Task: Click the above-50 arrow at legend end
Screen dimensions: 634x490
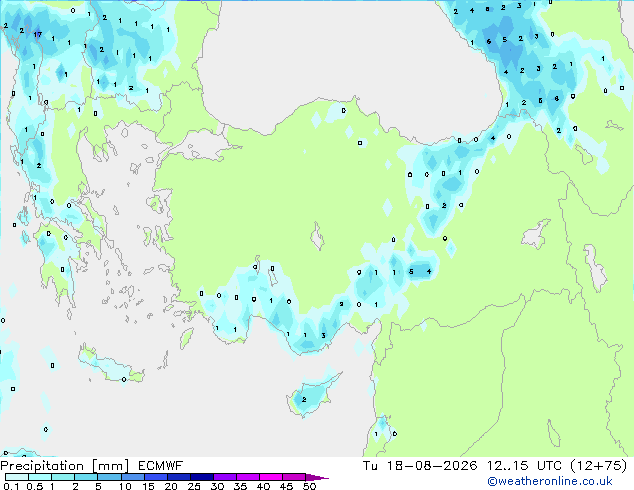Action: click(x=317, y=477)
